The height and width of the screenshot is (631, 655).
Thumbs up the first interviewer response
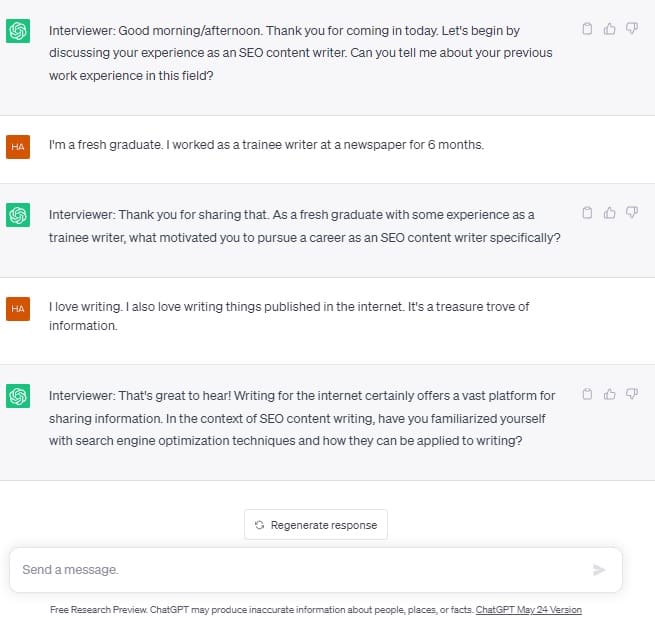click(609, 28)
